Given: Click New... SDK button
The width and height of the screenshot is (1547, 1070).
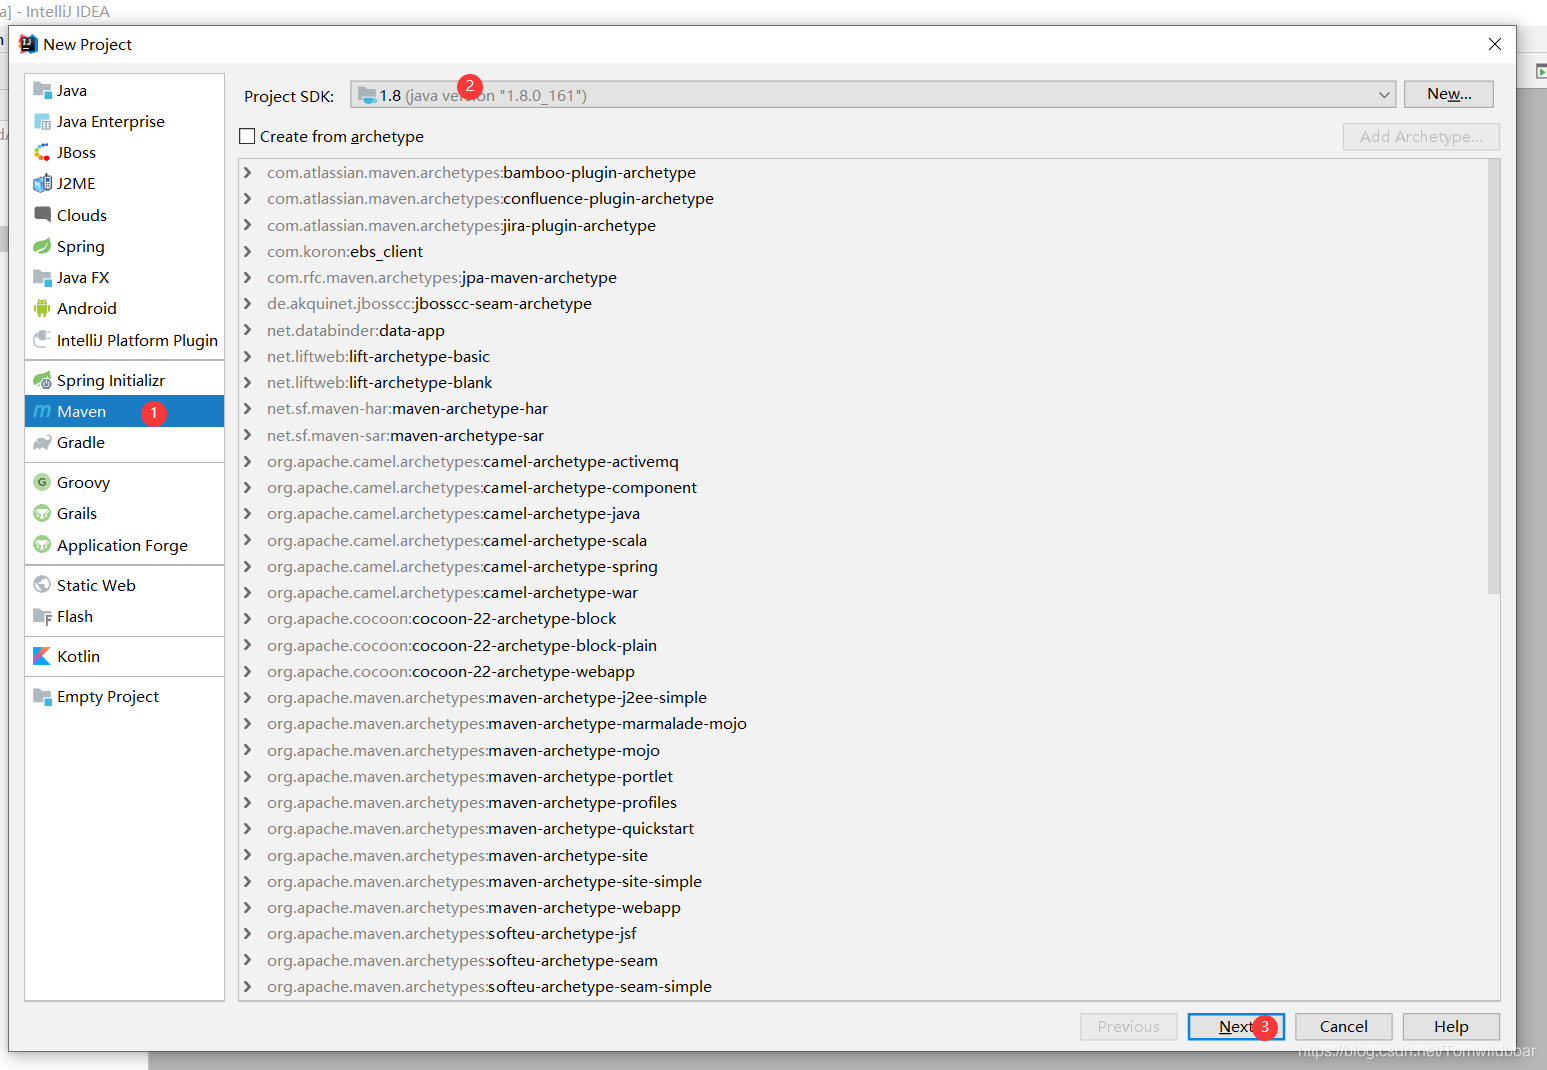Looking at the screenshot, I should tap(1449, 94).
